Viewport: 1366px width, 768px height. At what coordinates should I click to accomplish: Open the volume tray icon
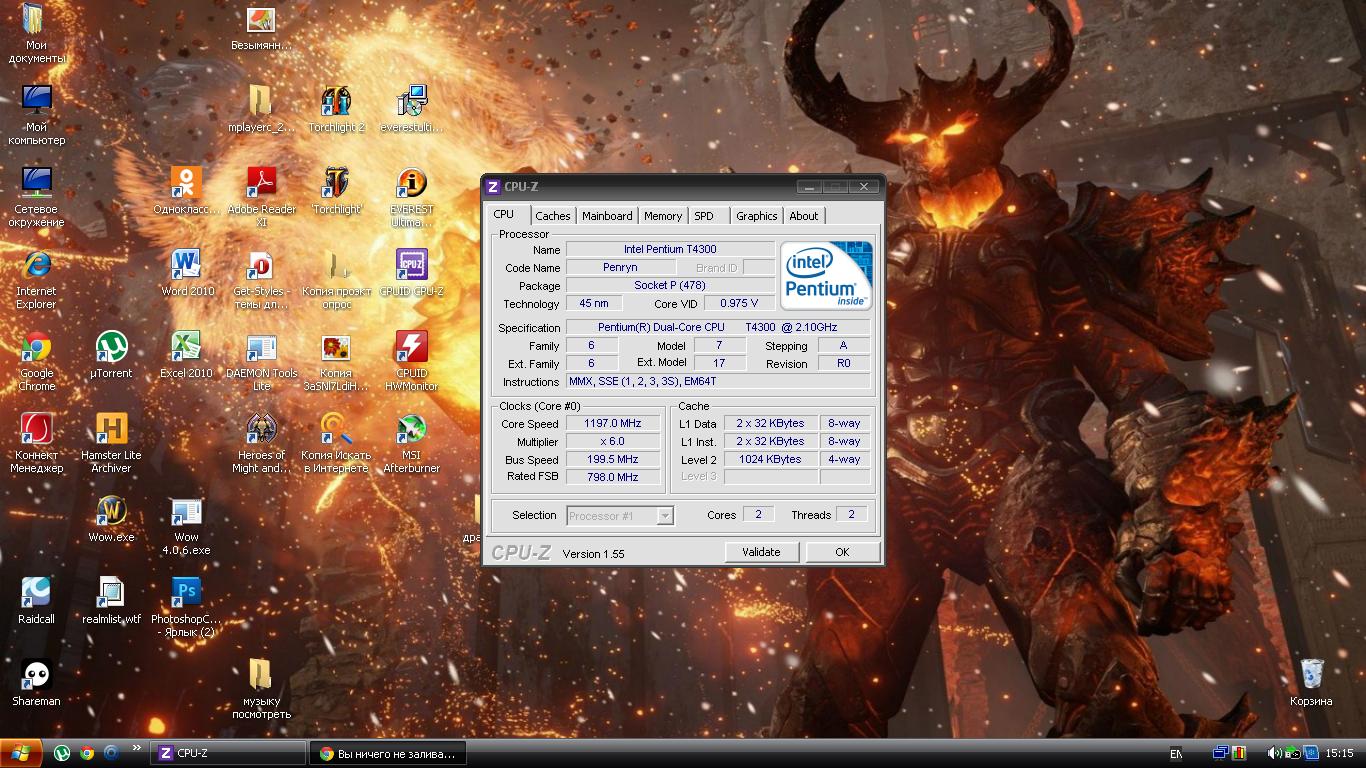(1274, 753)
